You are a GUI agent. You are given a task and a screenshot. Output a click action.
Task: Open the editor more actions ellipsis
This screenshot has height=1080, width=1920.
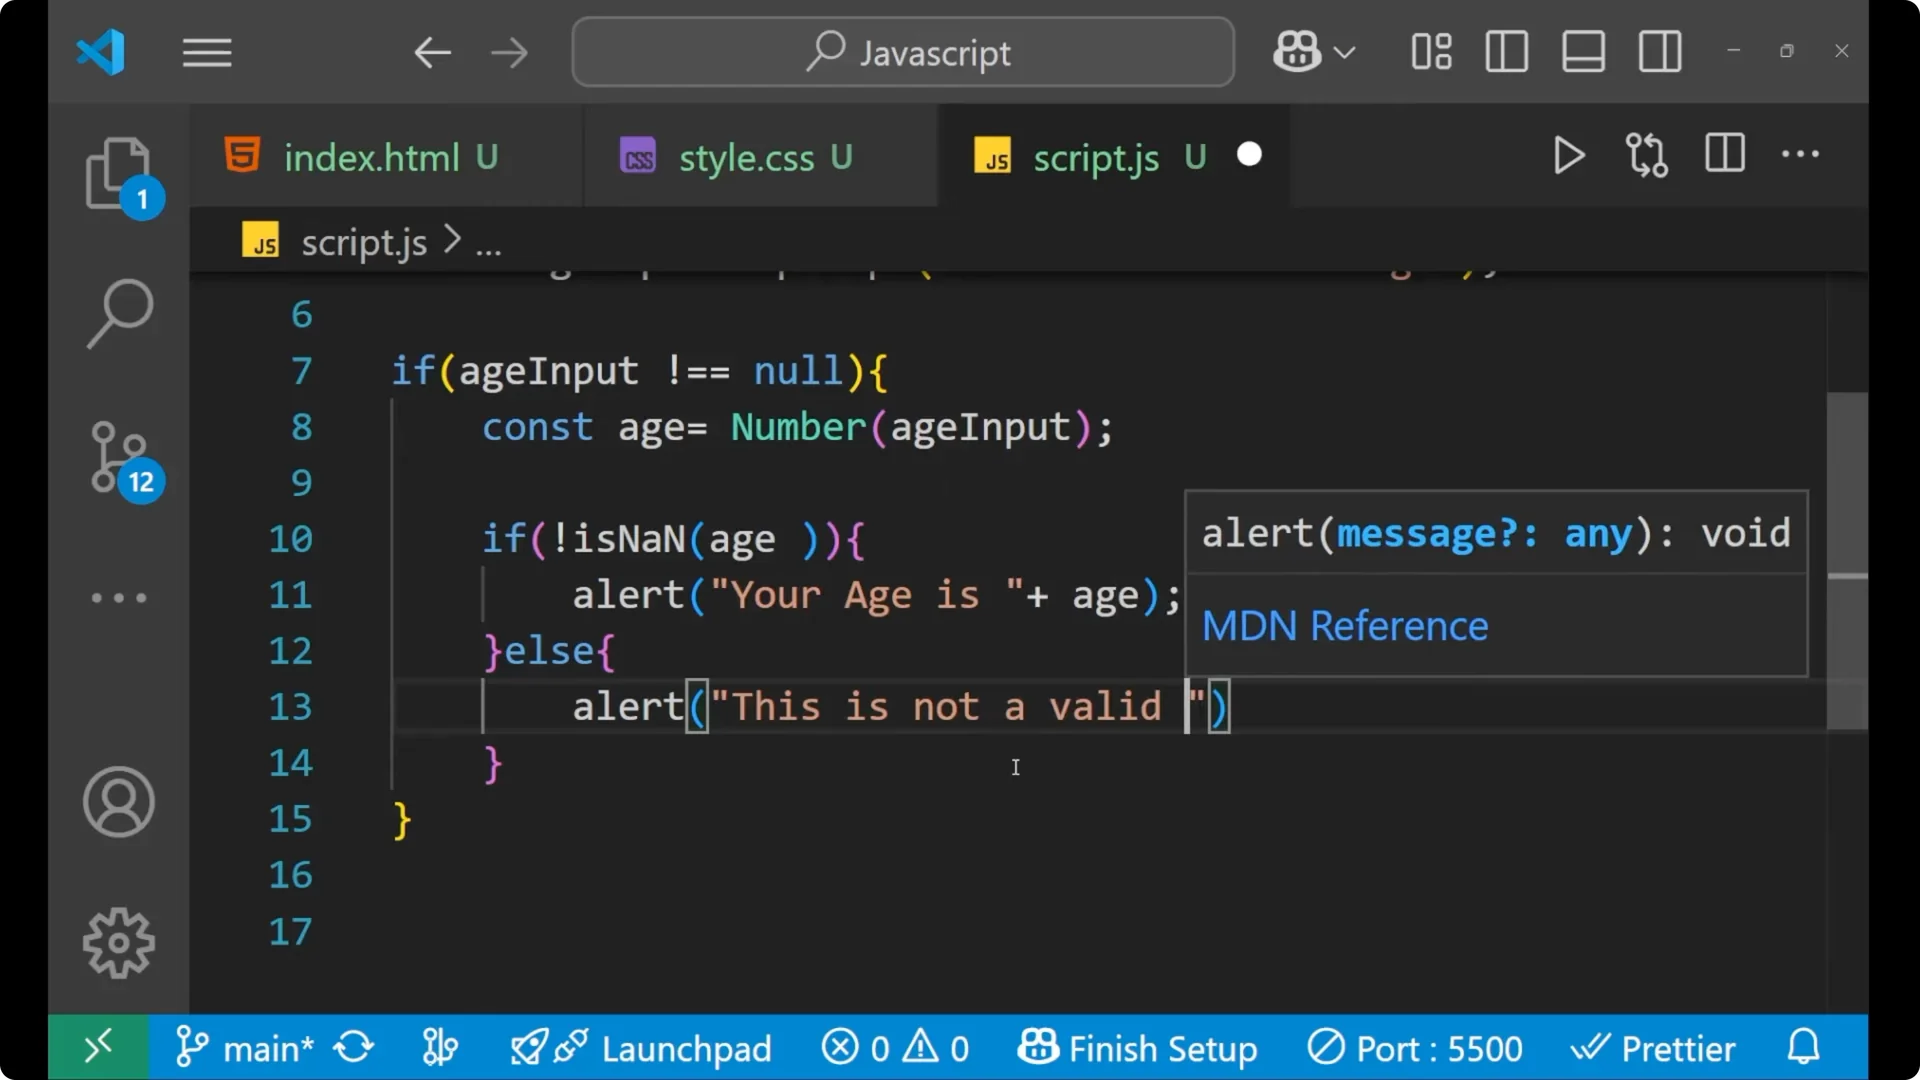1799,155
